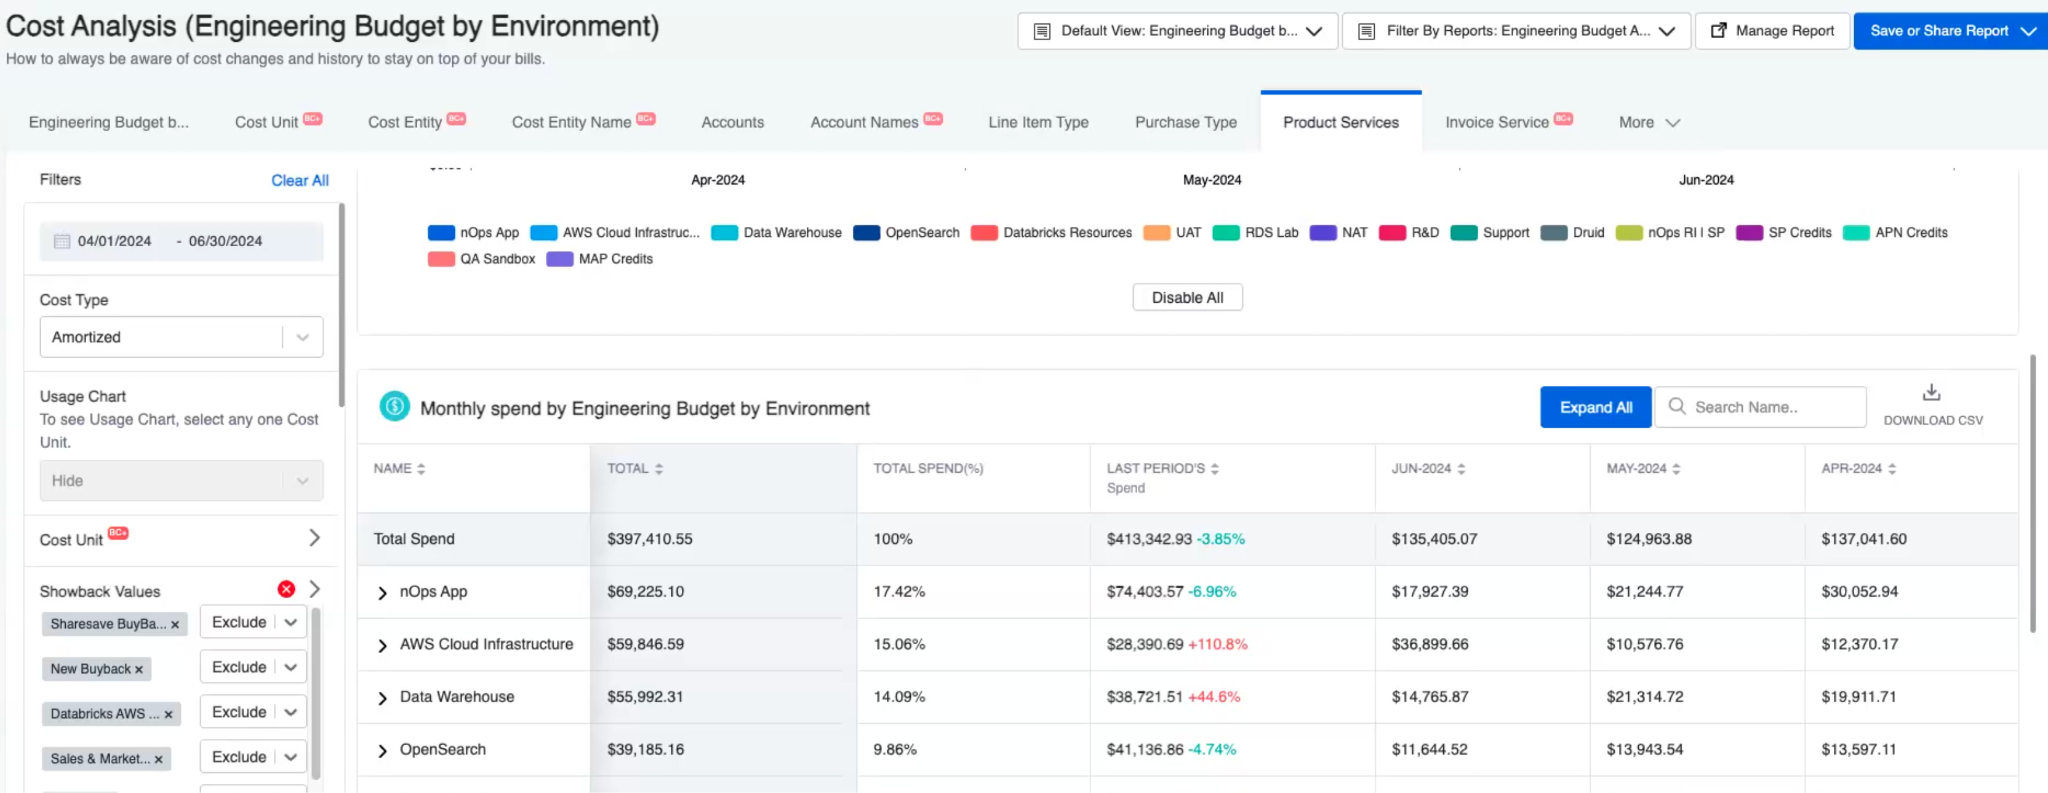This screenshot has width=2048, height=793.
Task: Remove the Sharesave BuyBa... filter chip
Action: click(x=175, y=625)
